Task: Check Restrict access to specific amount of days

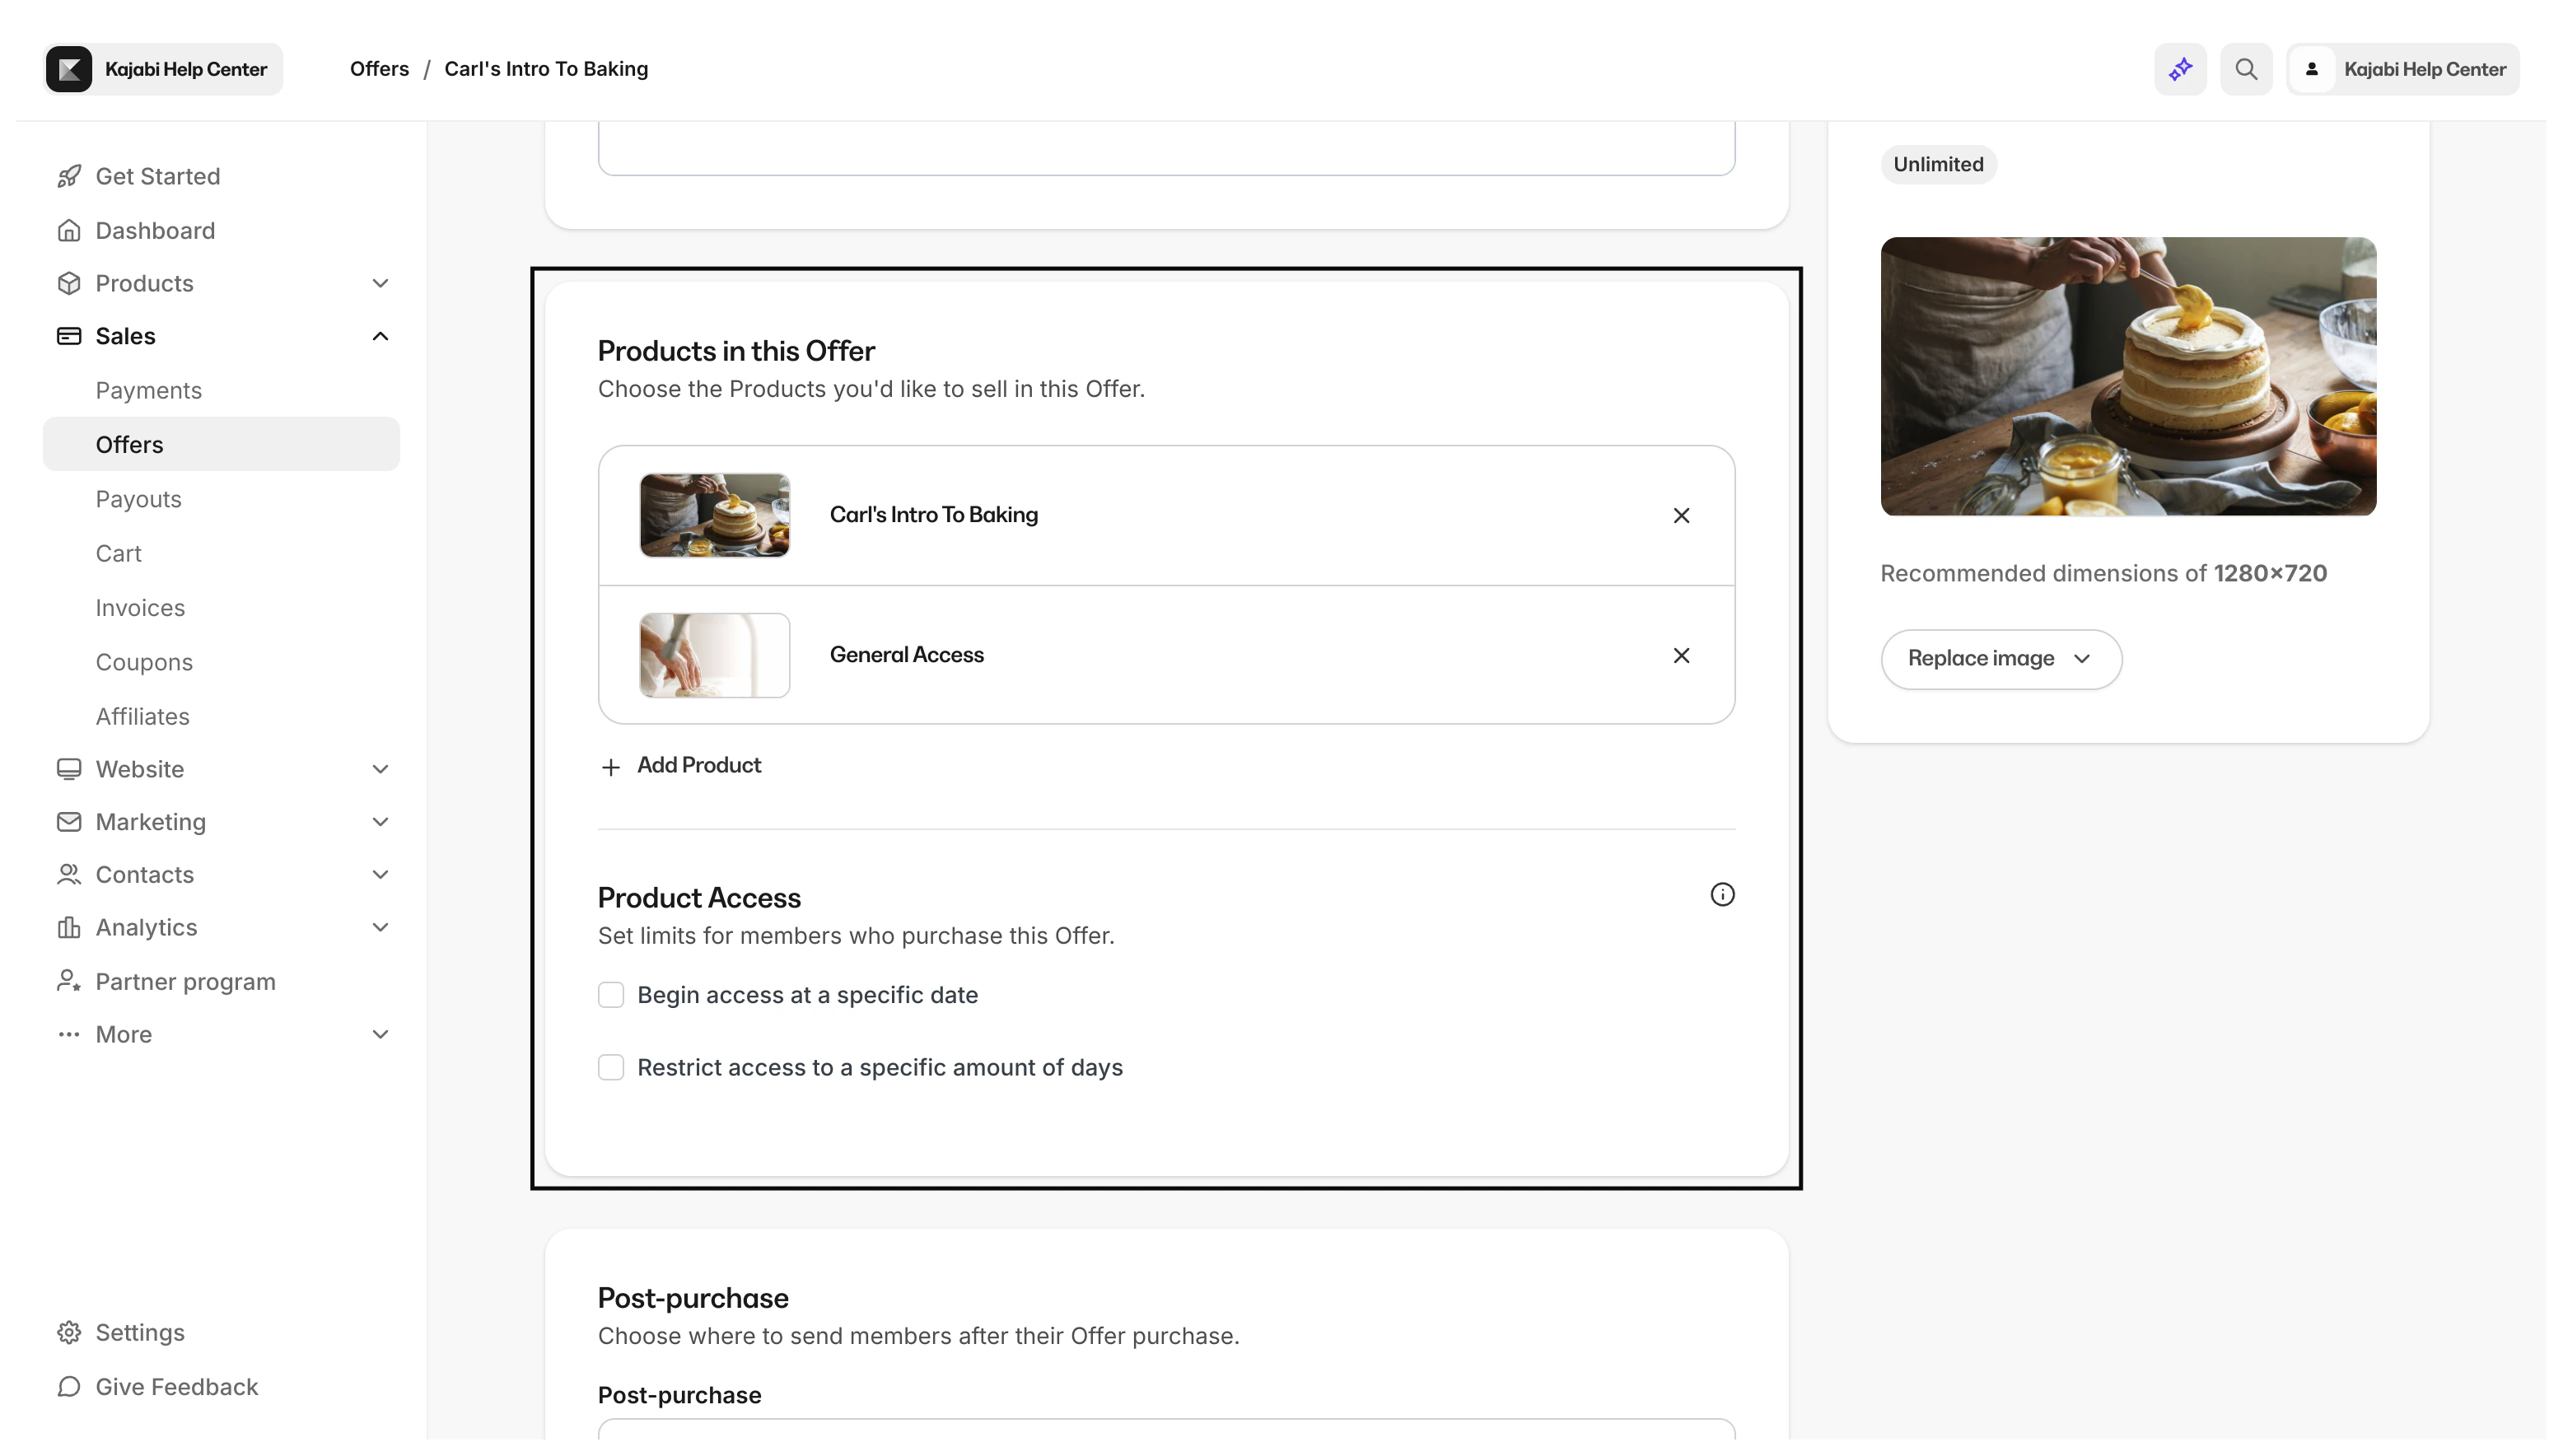Action: 611,1067
